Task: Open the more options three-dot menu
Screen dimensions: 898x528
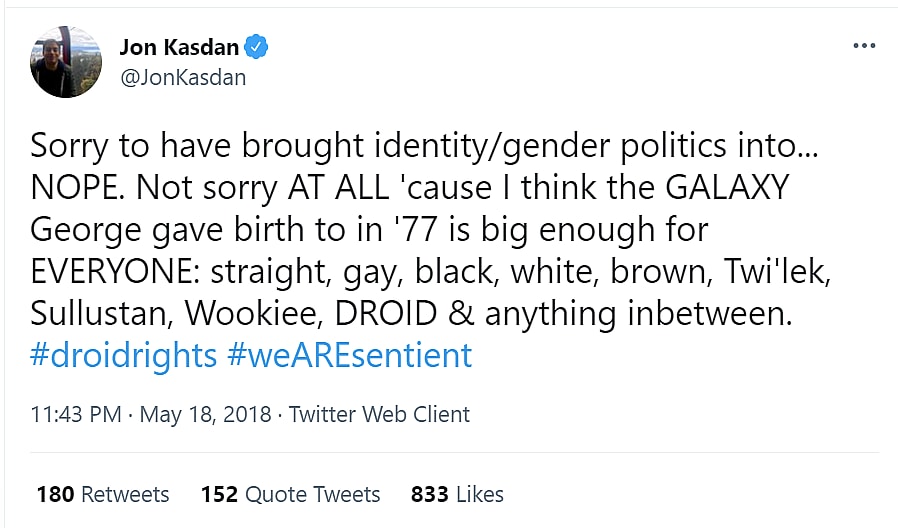Action: pos(863,46)
